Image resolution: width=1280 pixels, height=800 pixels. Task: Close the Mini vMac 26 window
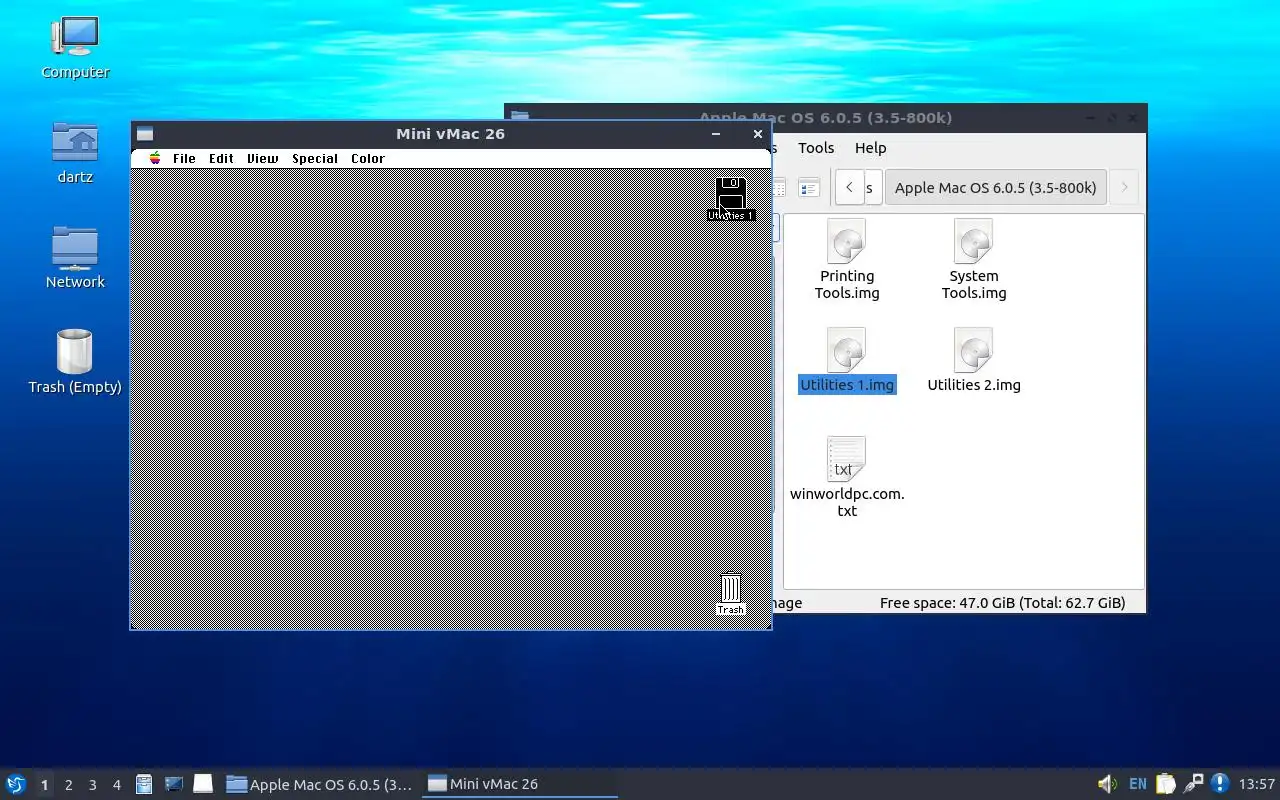point(758,134)
